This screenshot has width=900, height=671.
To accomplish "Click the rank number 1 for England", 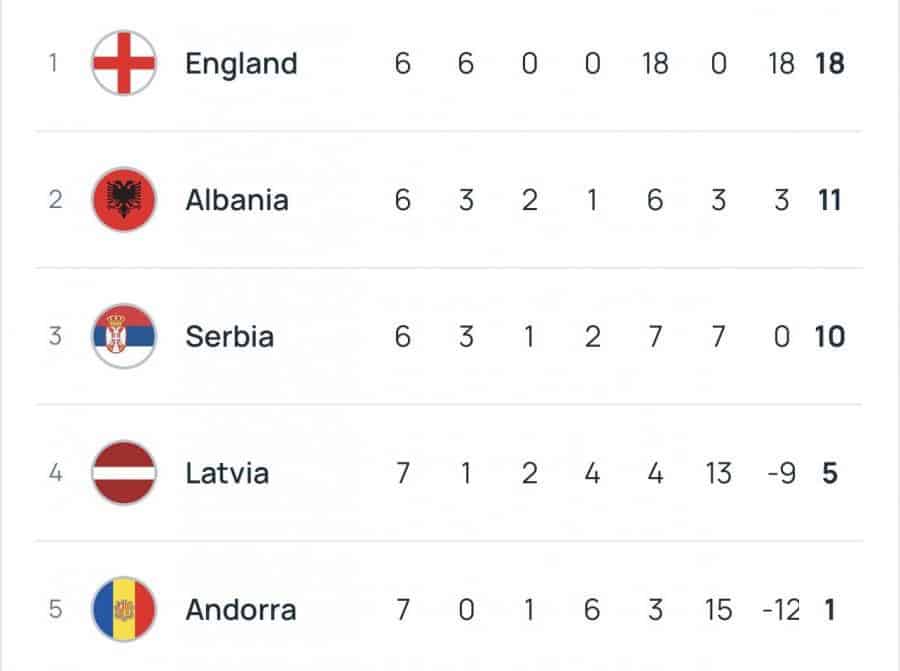I will (55, 63).
